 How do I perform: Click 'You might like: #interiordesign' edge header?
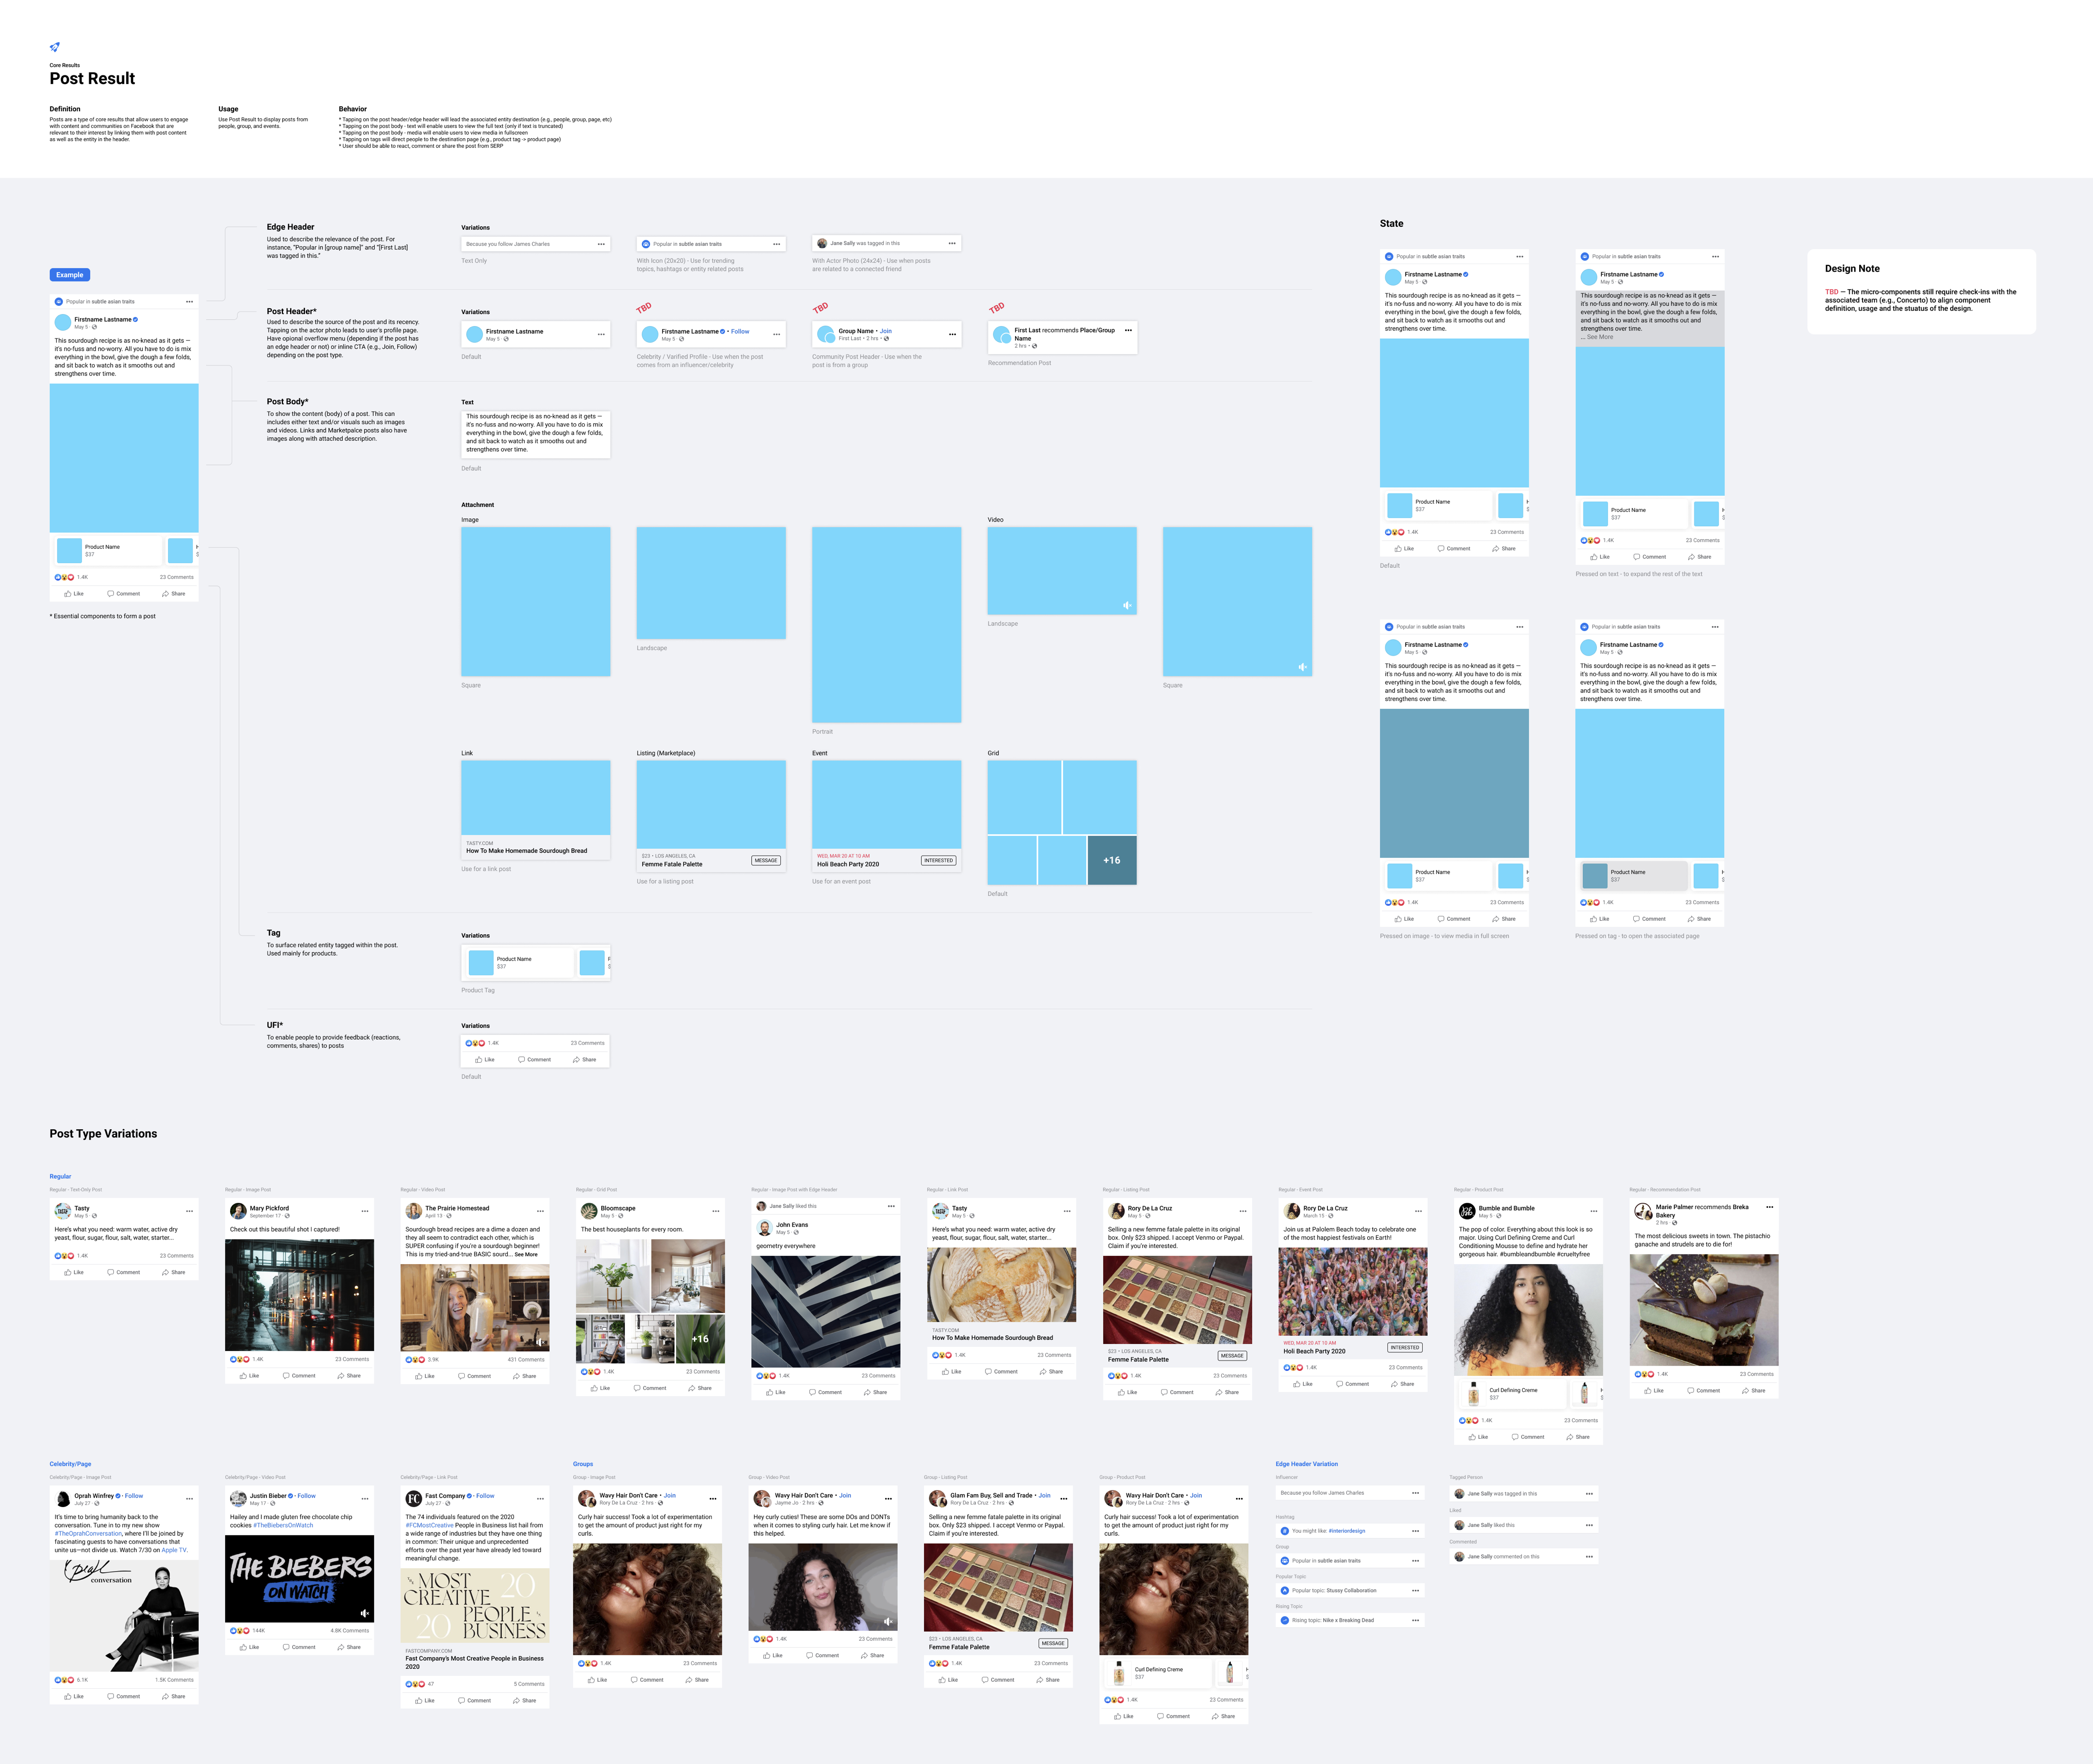click(1350, 1531)
